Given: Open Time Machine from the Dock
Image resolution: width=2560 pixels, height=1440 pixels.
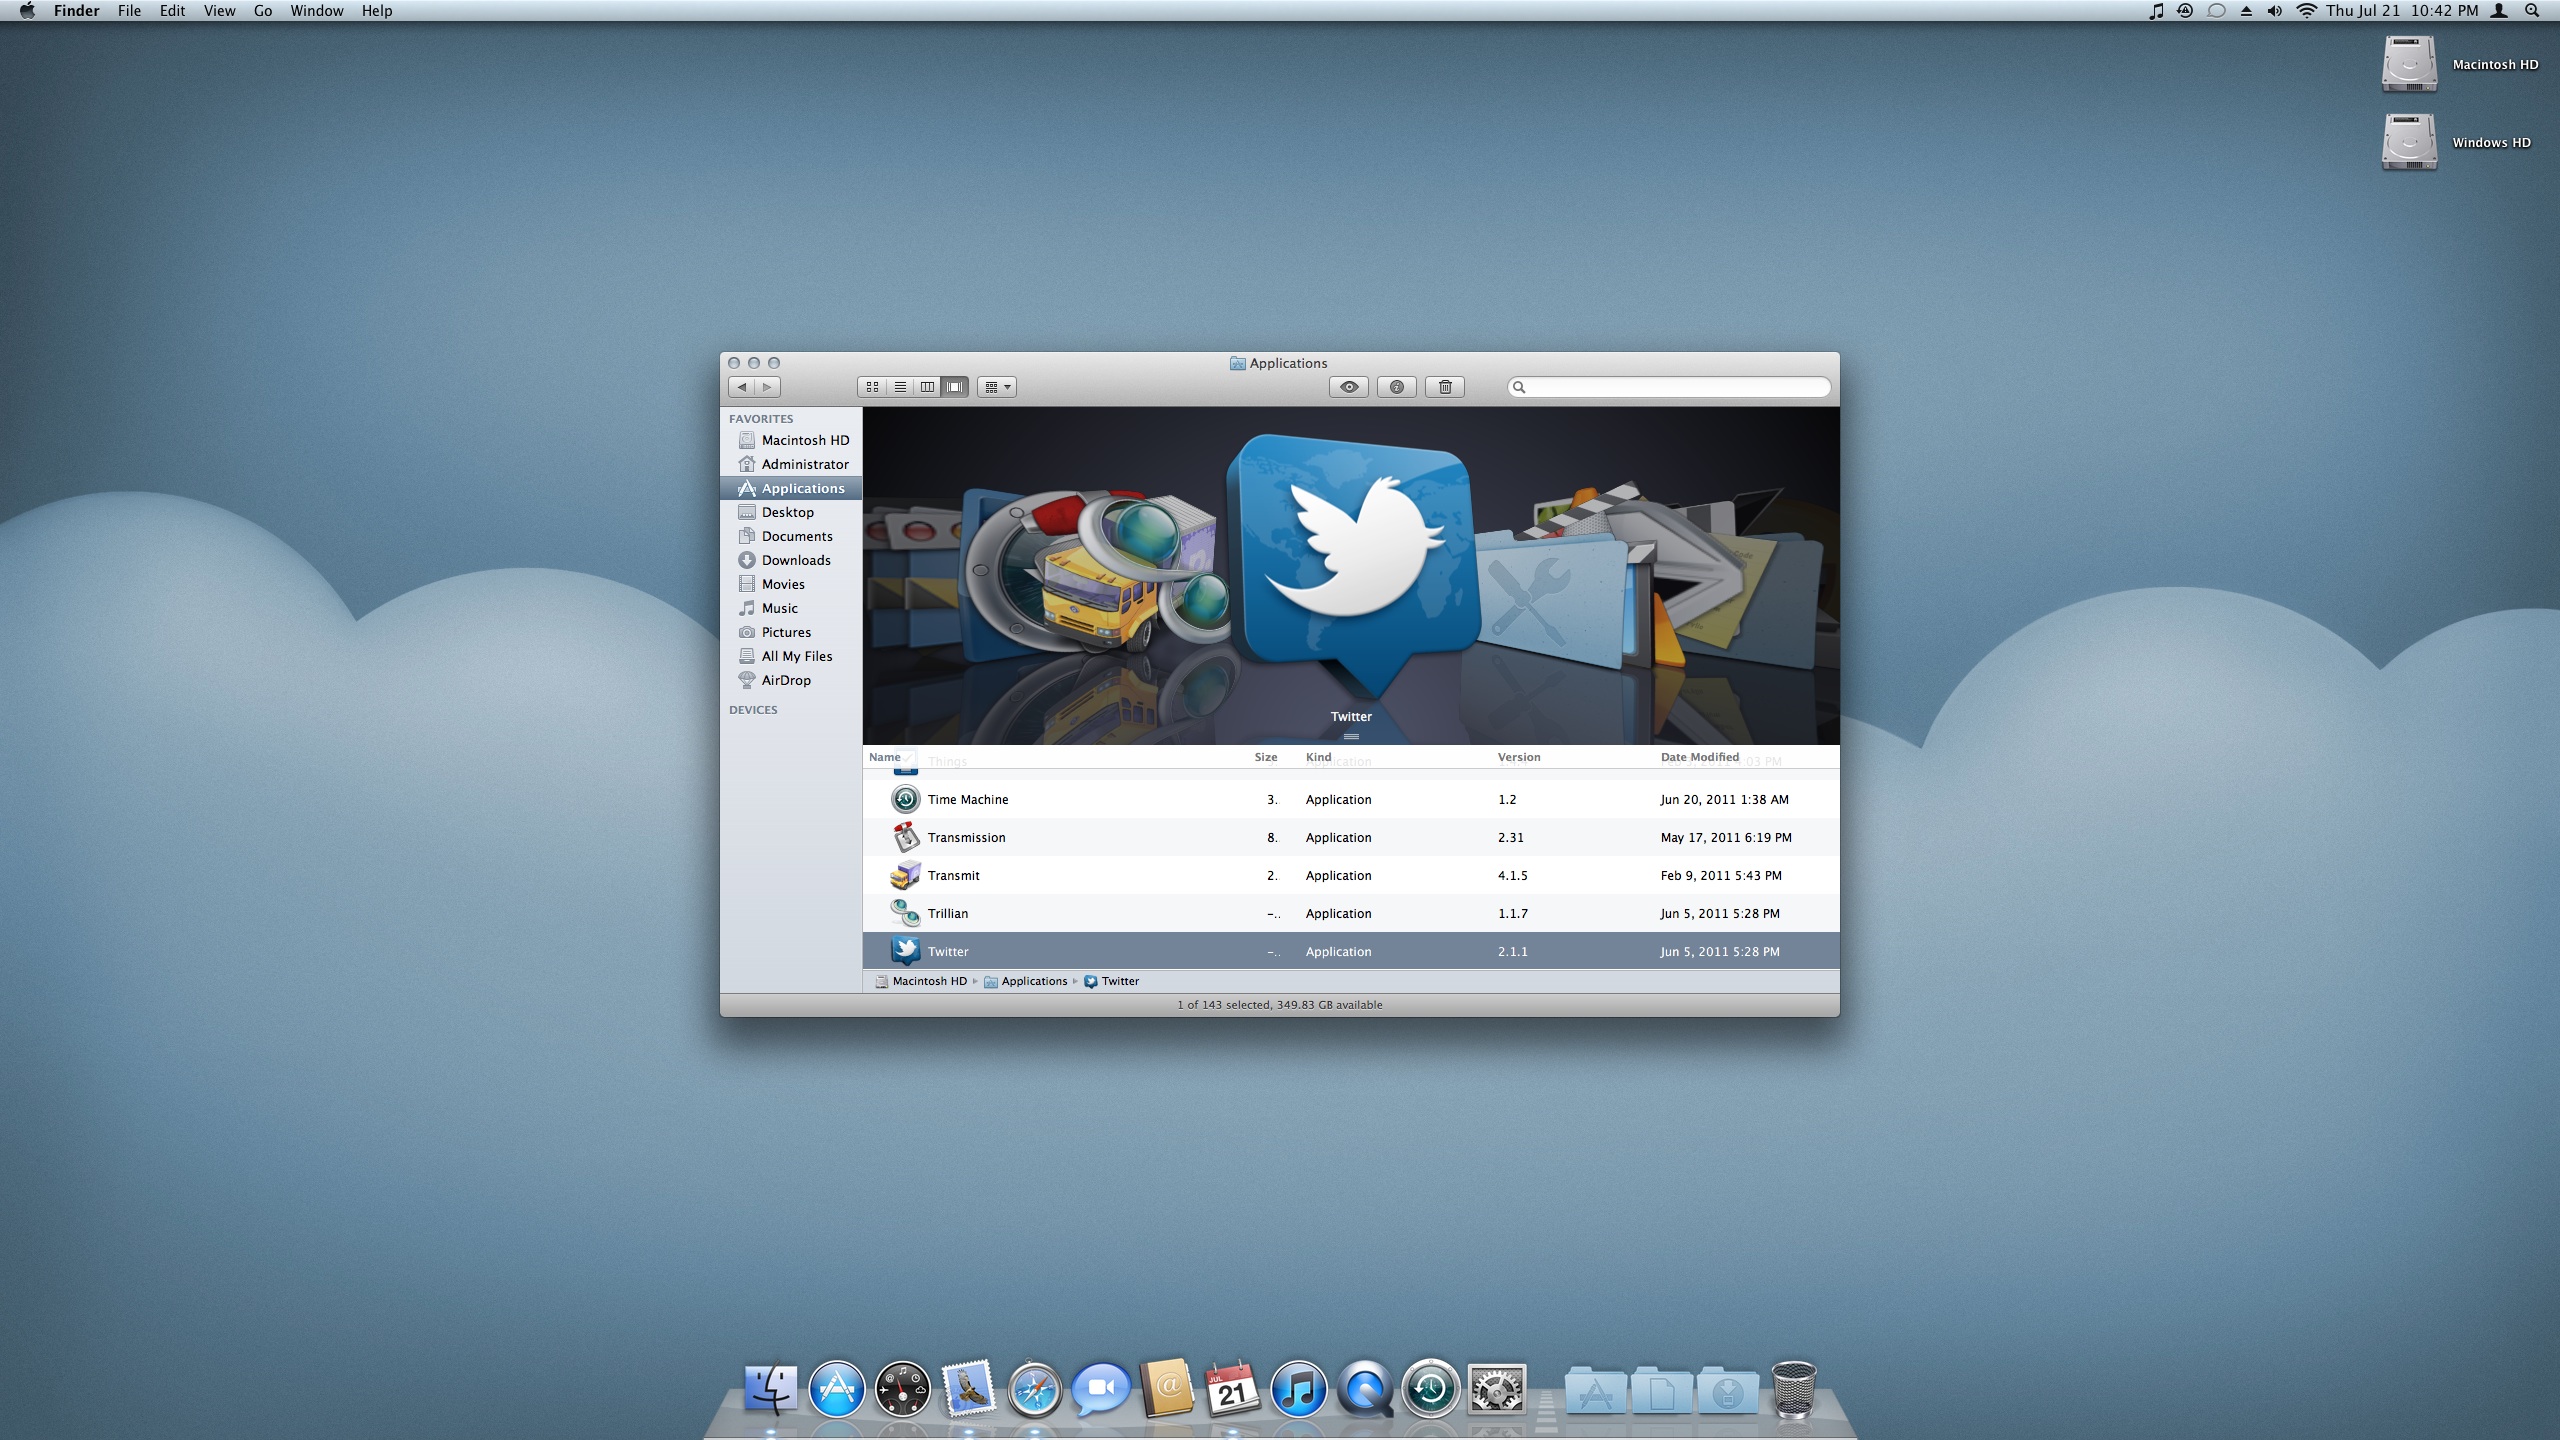Looking at the screenshot, I should click(x=1430, y=1389).
